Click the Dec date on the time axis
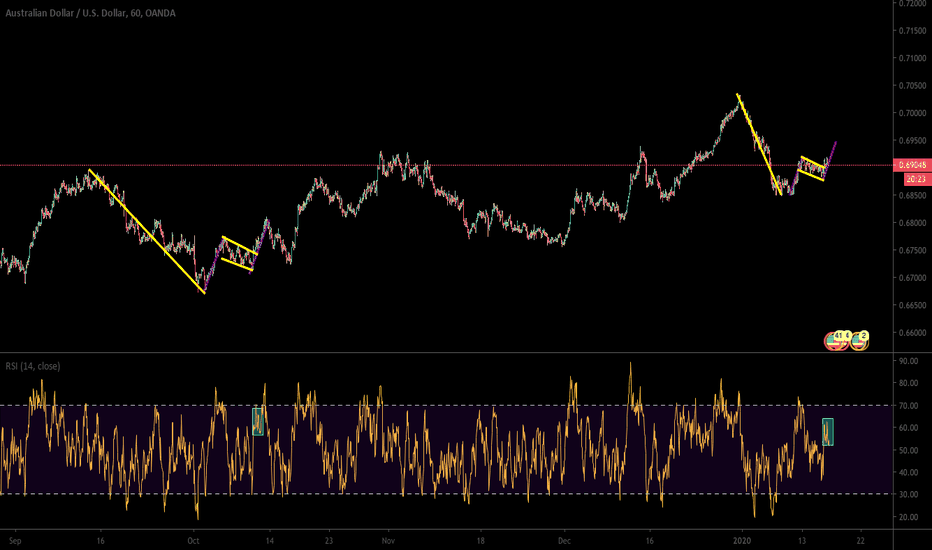 (563, 537)
